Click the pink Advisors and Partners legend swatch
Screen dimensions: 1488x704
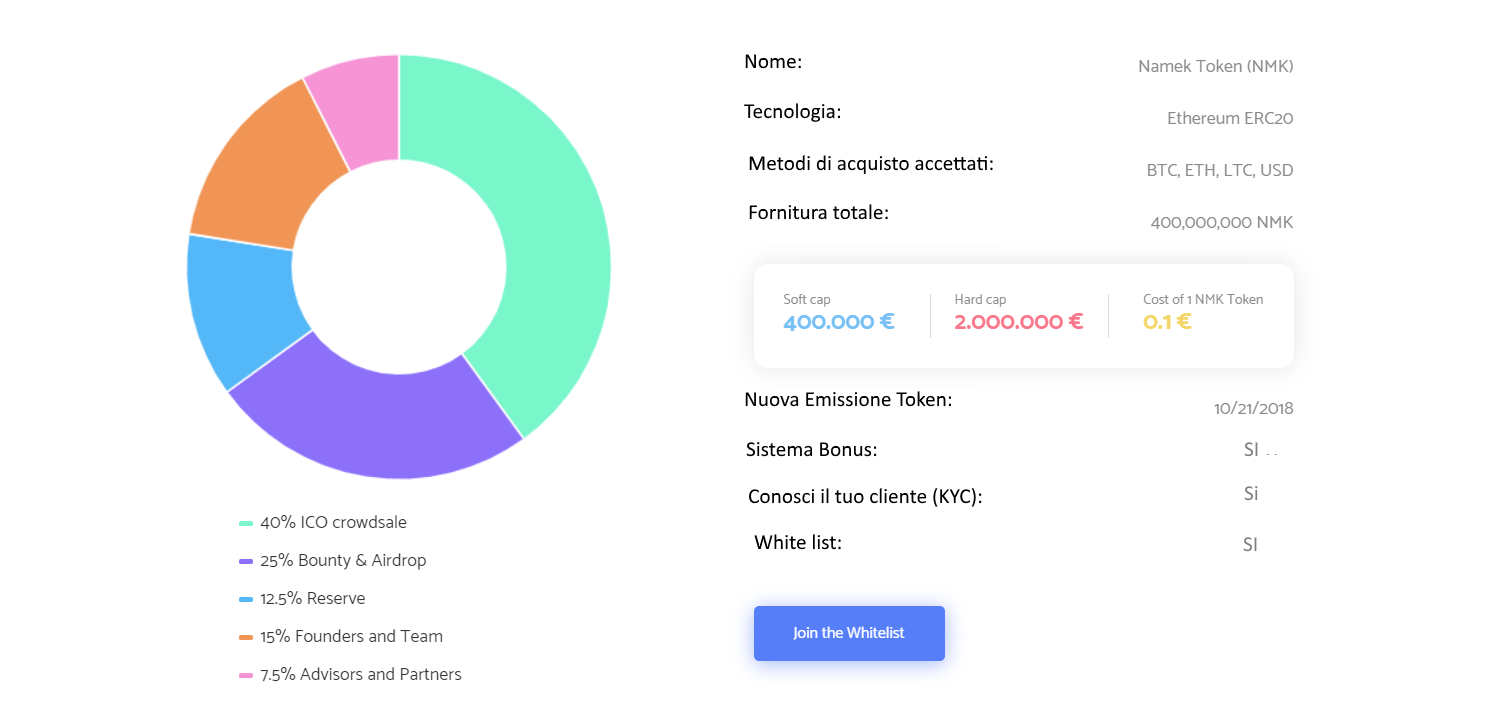[x=246, y=675]
